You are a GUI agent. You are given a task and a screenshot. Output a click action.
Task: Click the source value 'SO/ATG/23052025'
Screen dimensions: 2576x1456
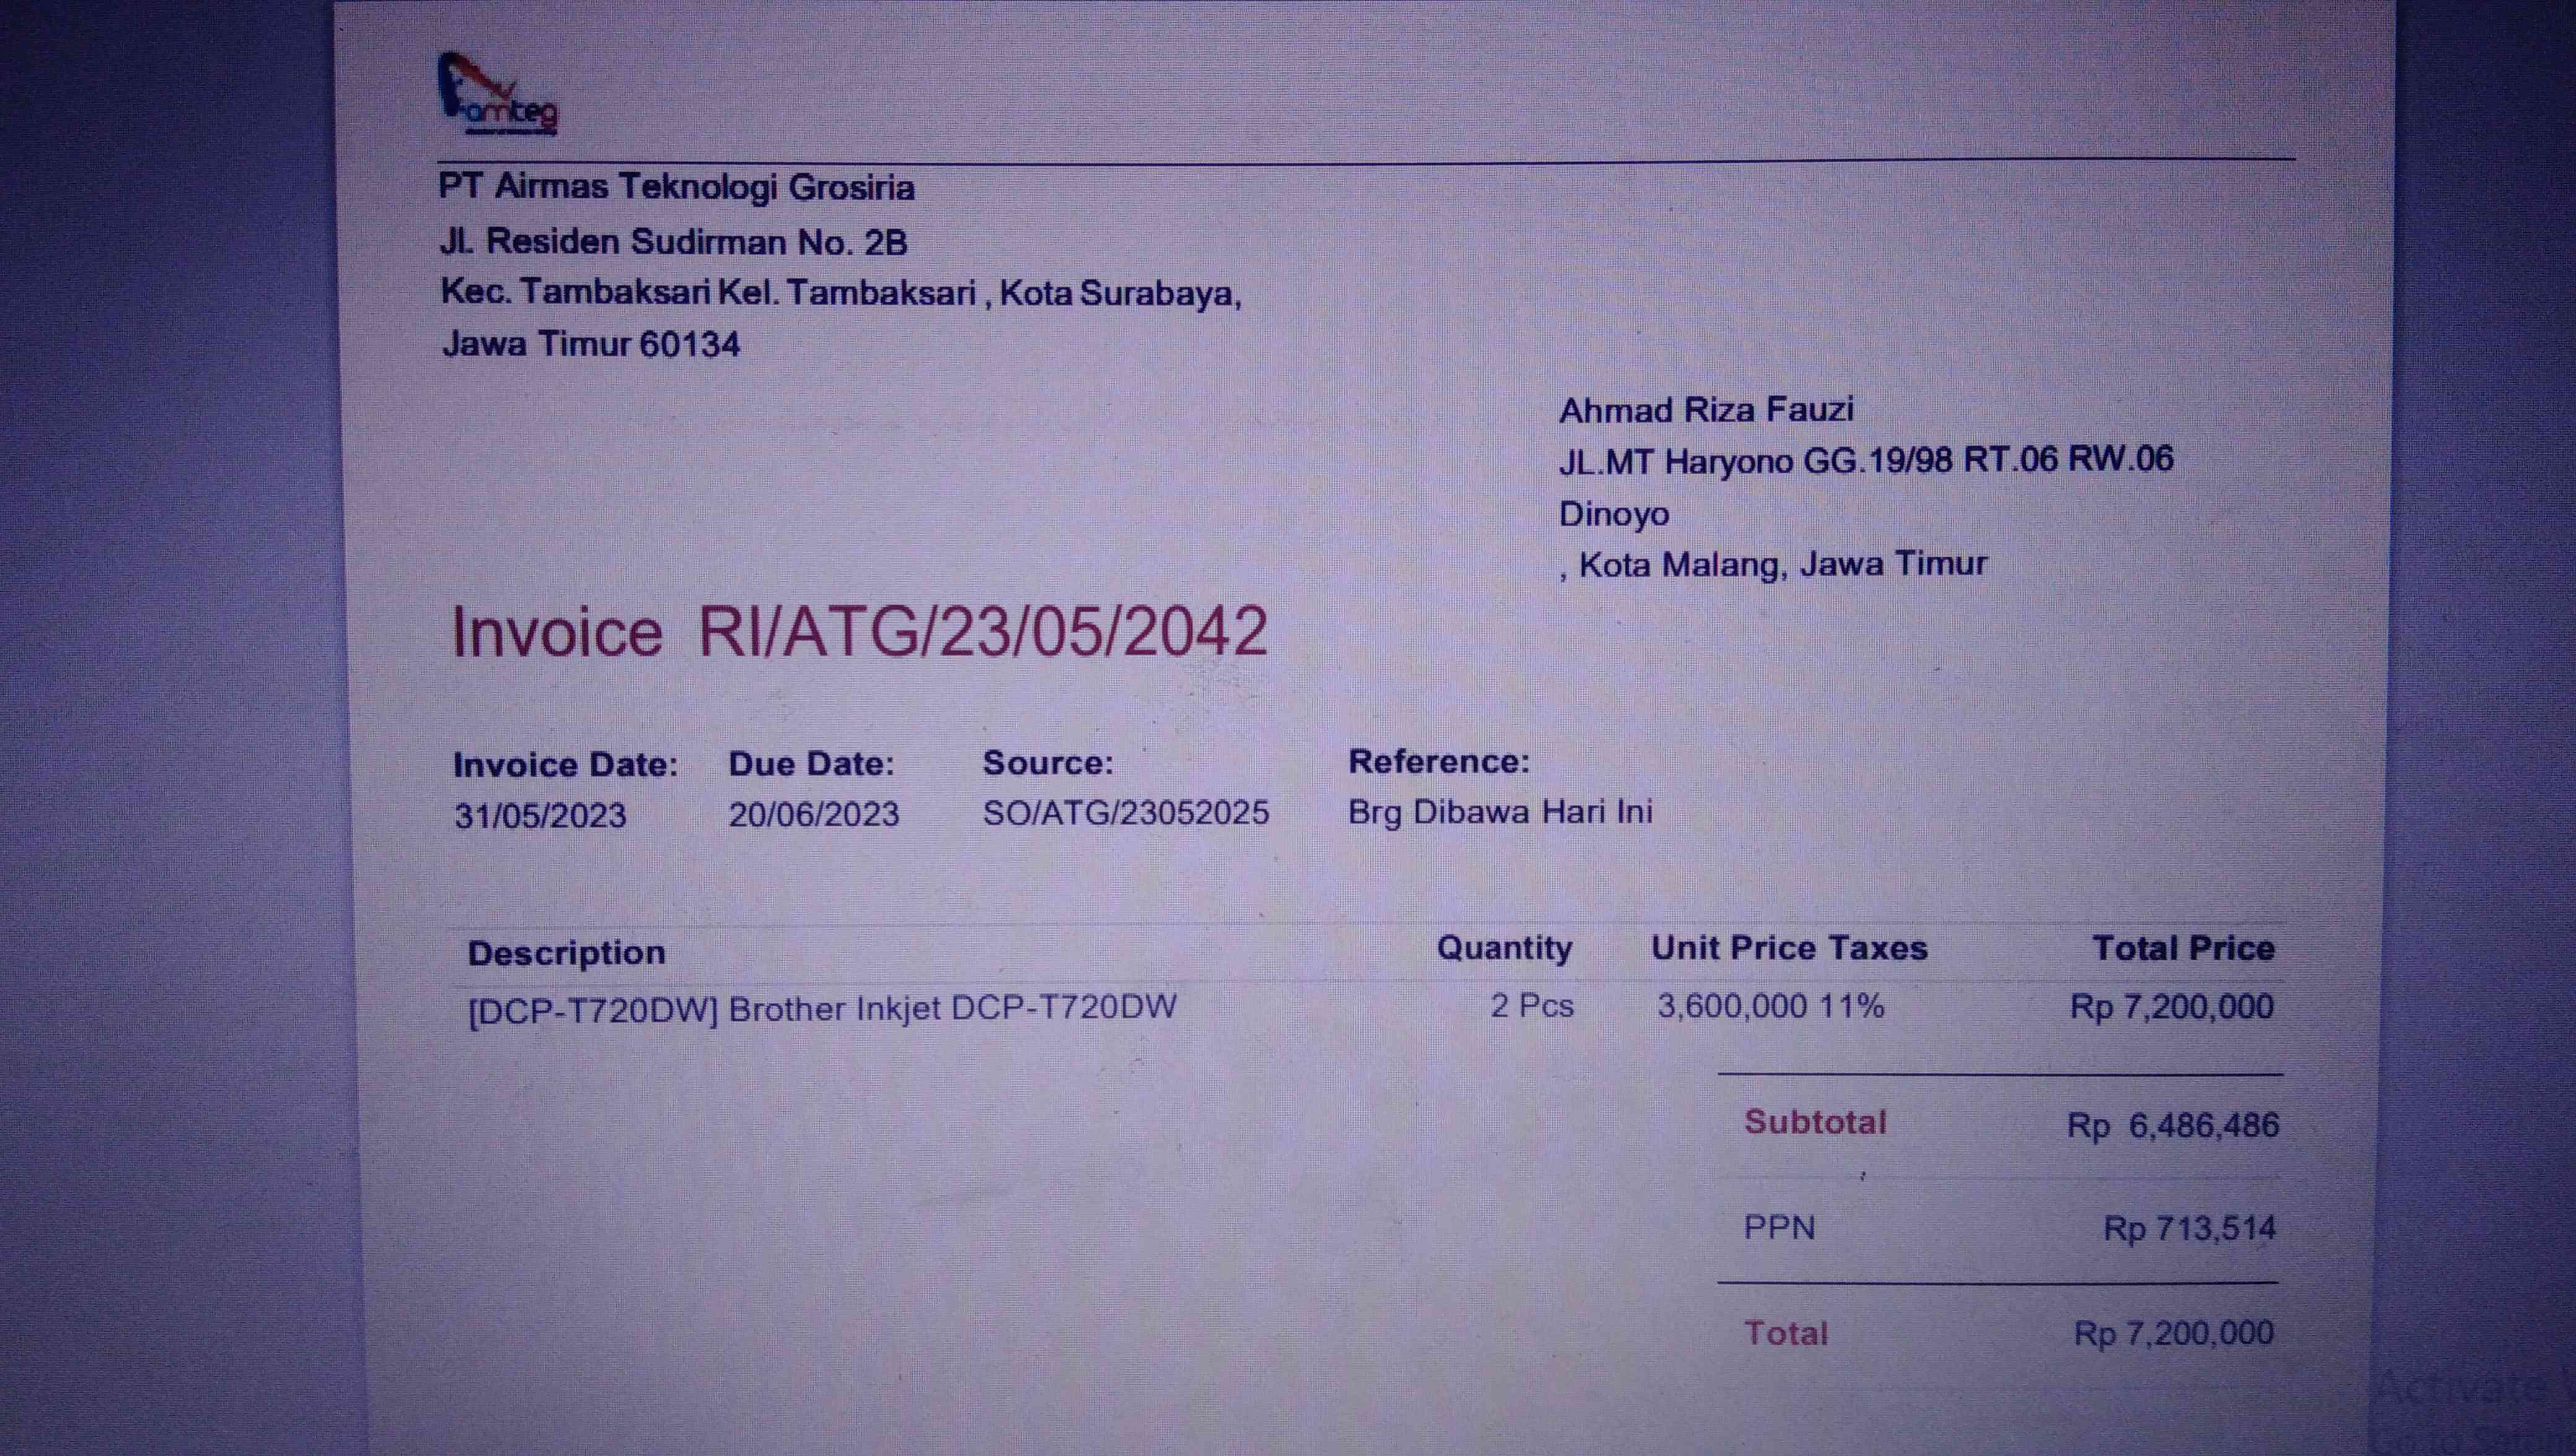point(1126,812)
